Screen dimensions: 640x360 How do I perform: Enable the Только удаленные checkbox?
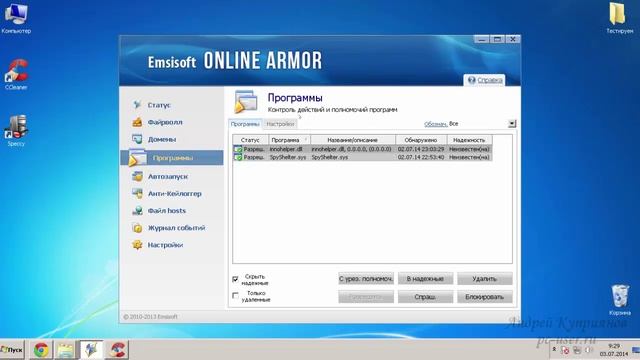point(236,296)
